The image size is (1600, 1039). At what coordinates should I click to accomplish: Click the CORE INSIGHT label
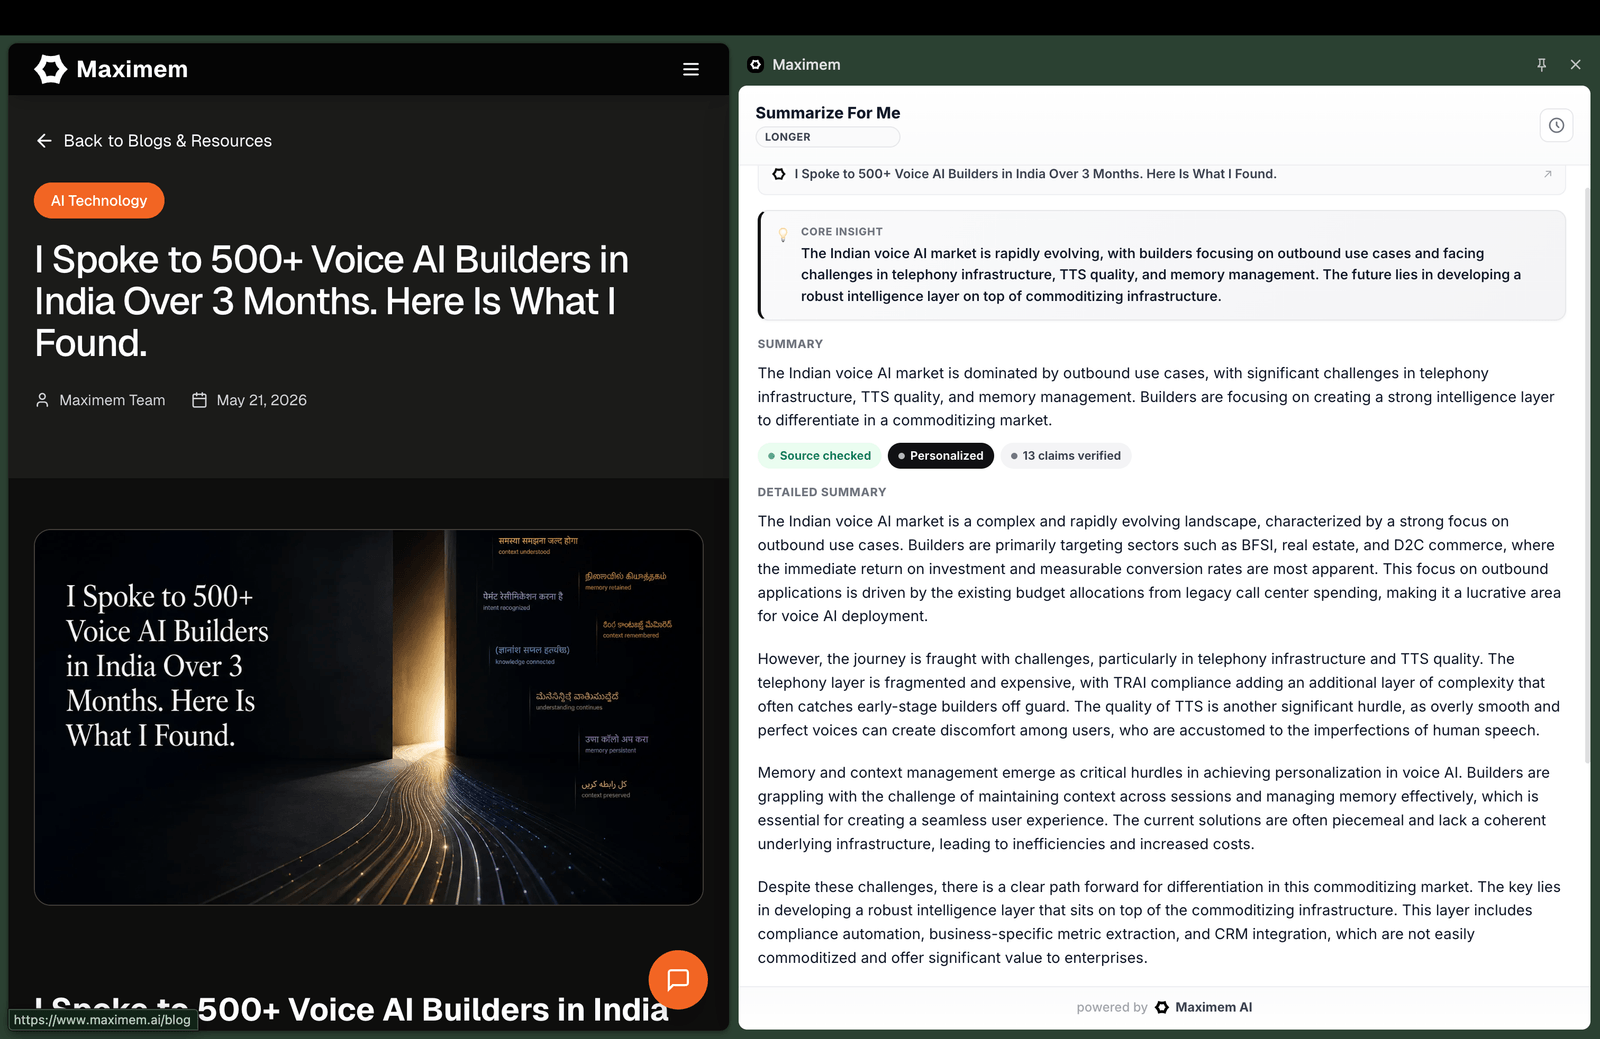(x=841, y=232)
